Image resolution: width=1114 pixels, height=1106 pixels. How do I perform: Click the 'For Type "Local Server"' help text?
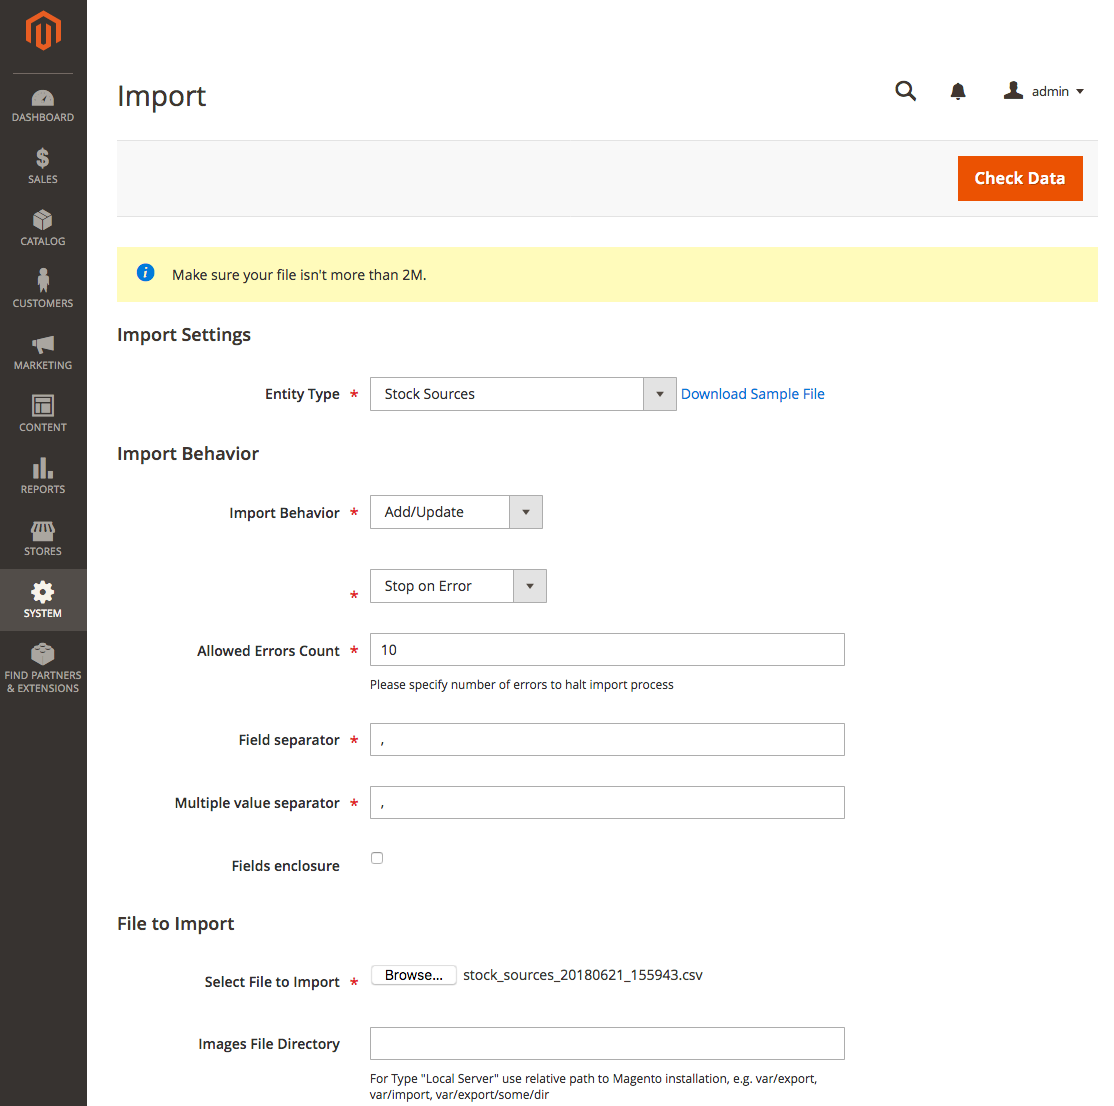[593, 1086]
